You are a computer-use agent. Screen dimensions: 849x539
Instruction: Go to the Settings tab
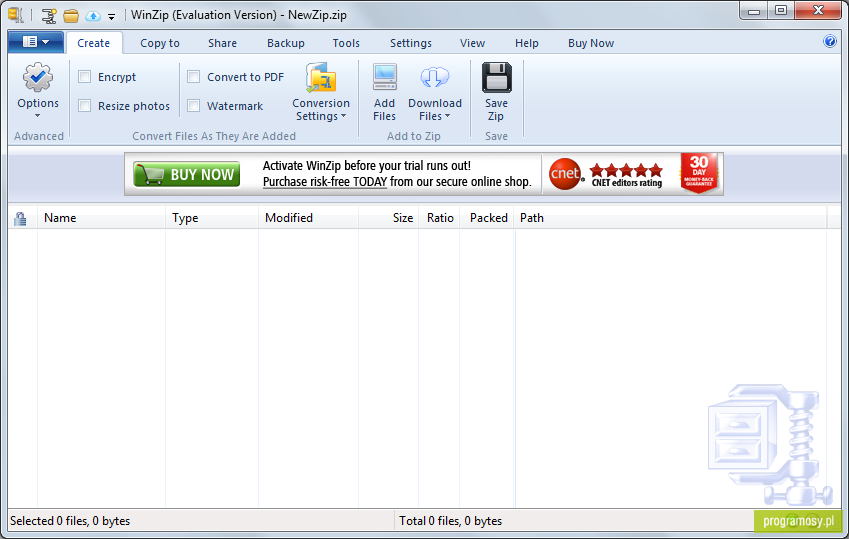(411, 43)
